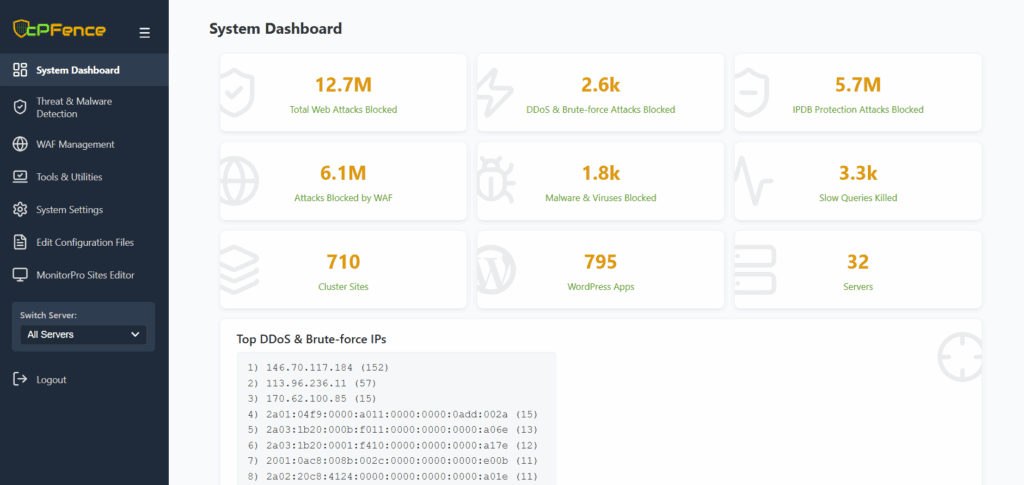Click the cPFence logo
Viewport: 1024px width, 485px height.
pos(62,28)
